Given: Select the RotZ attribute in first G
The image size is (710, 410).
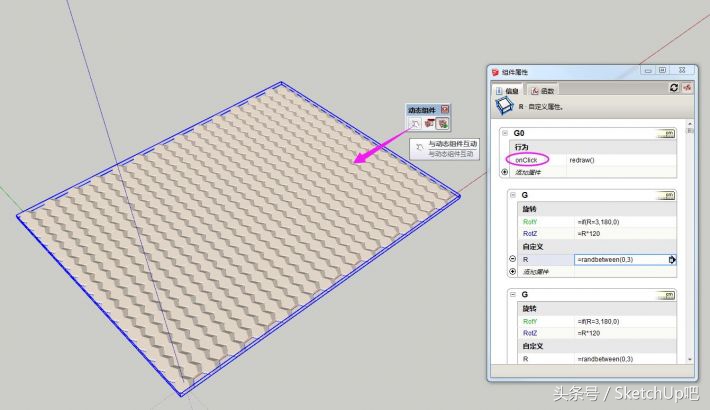Looking at the screenshot, I should pos(530,234).
